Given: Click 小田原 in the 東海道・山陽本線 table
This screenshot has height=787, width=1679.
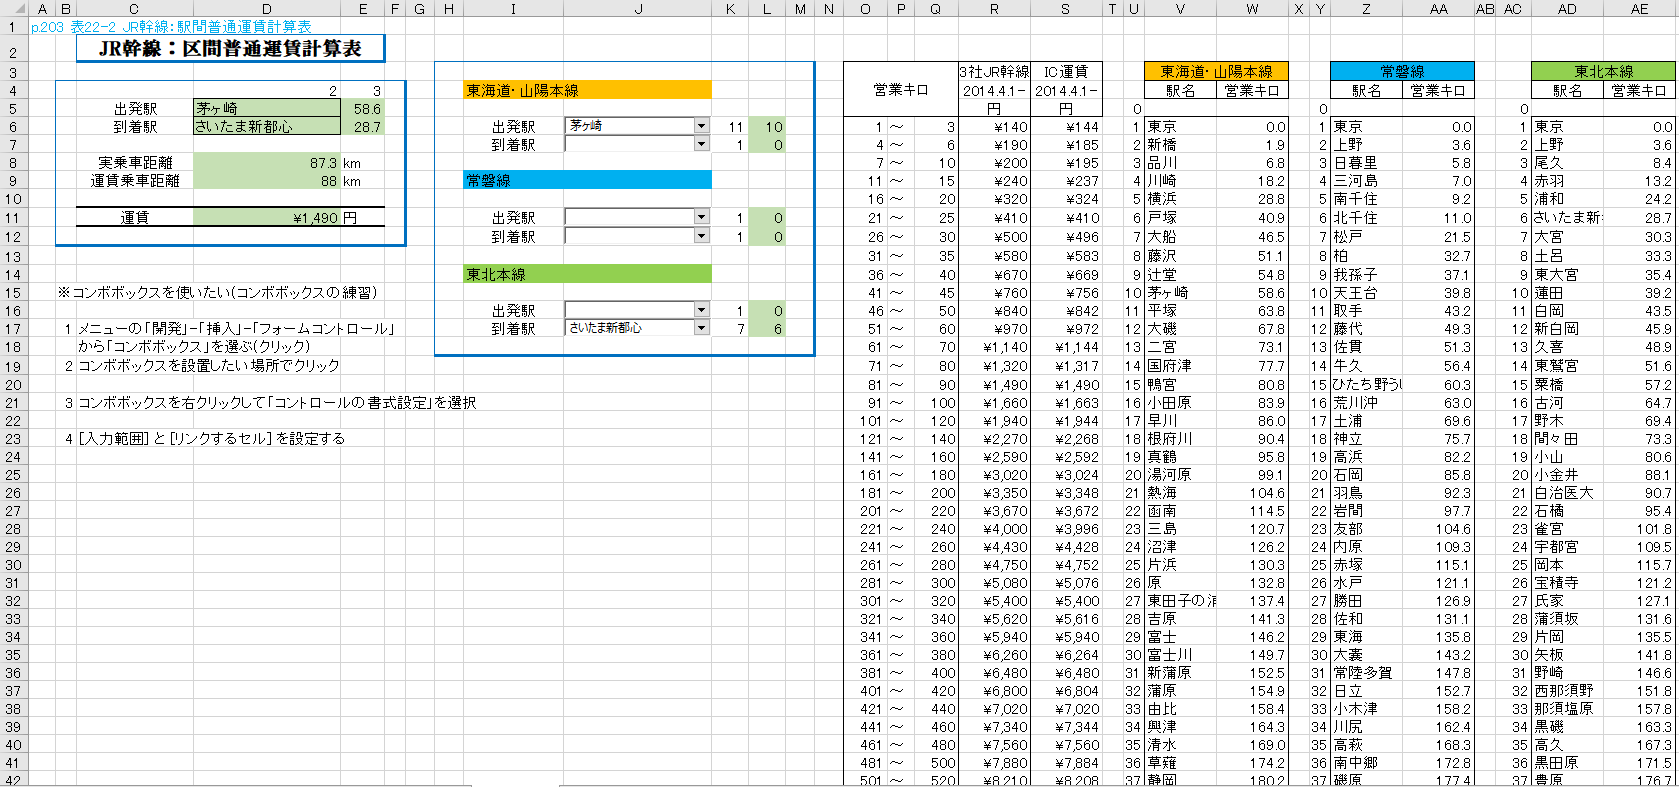Looking at the screenshot, I should [x=1180, y=402].
